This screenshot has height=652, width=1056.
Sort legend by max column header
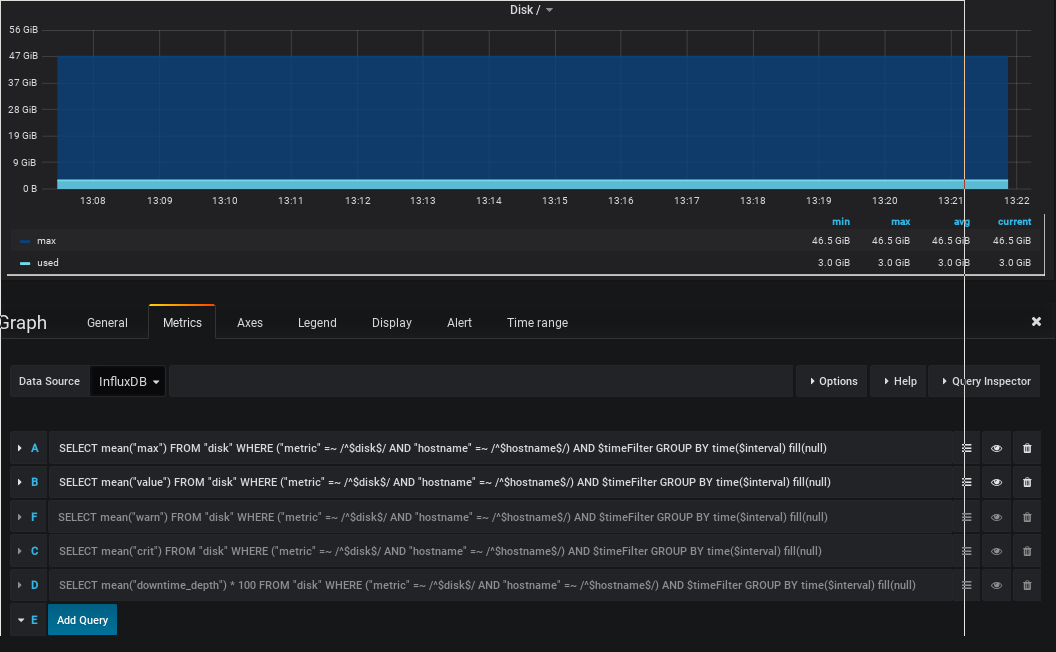point(900,222)
